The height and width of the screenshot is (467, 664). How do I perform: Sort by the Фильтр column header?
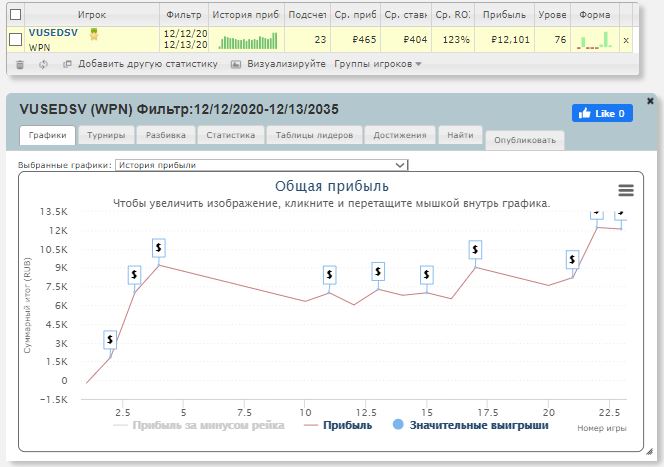pos(184,15)
